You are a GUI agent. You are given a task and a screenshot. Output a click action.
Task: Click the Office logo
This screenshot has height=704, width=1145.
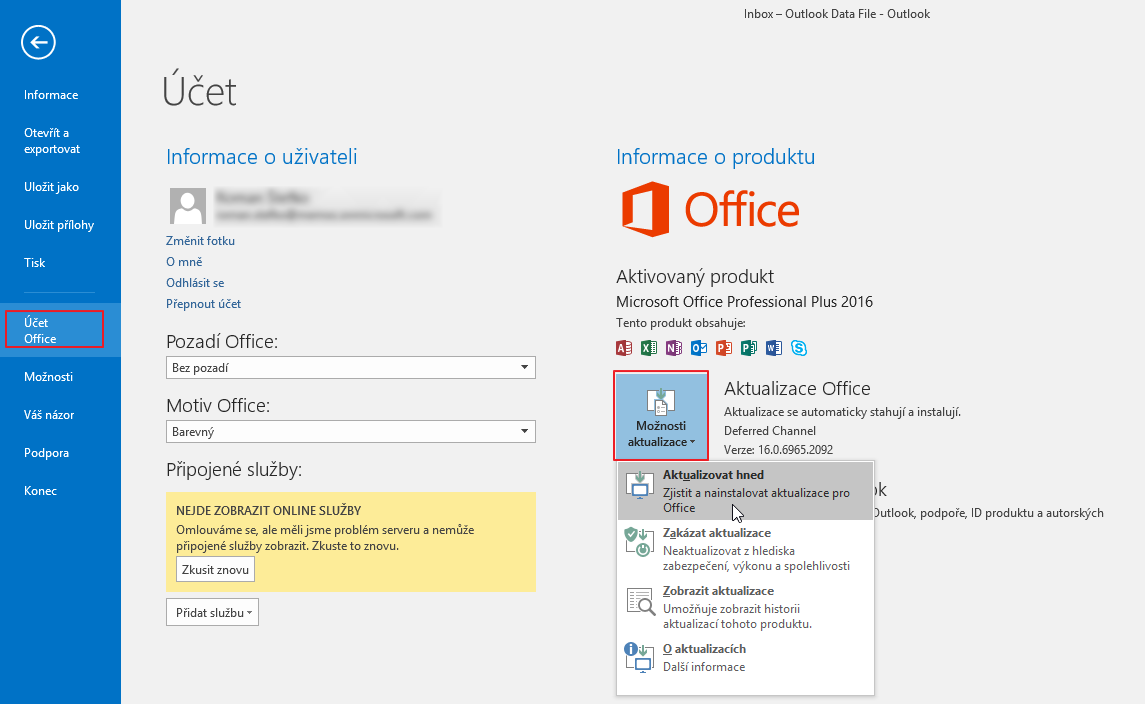pyautogui.click(x=711, y=210)
